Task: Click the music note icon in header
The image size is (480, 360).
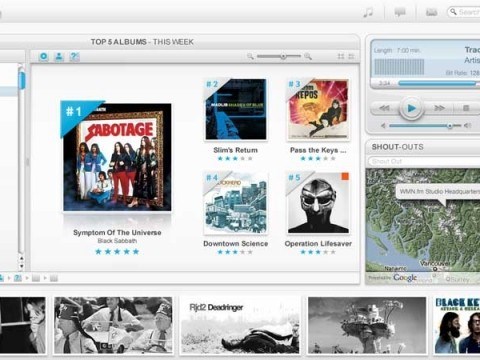Action: [368, 13]
